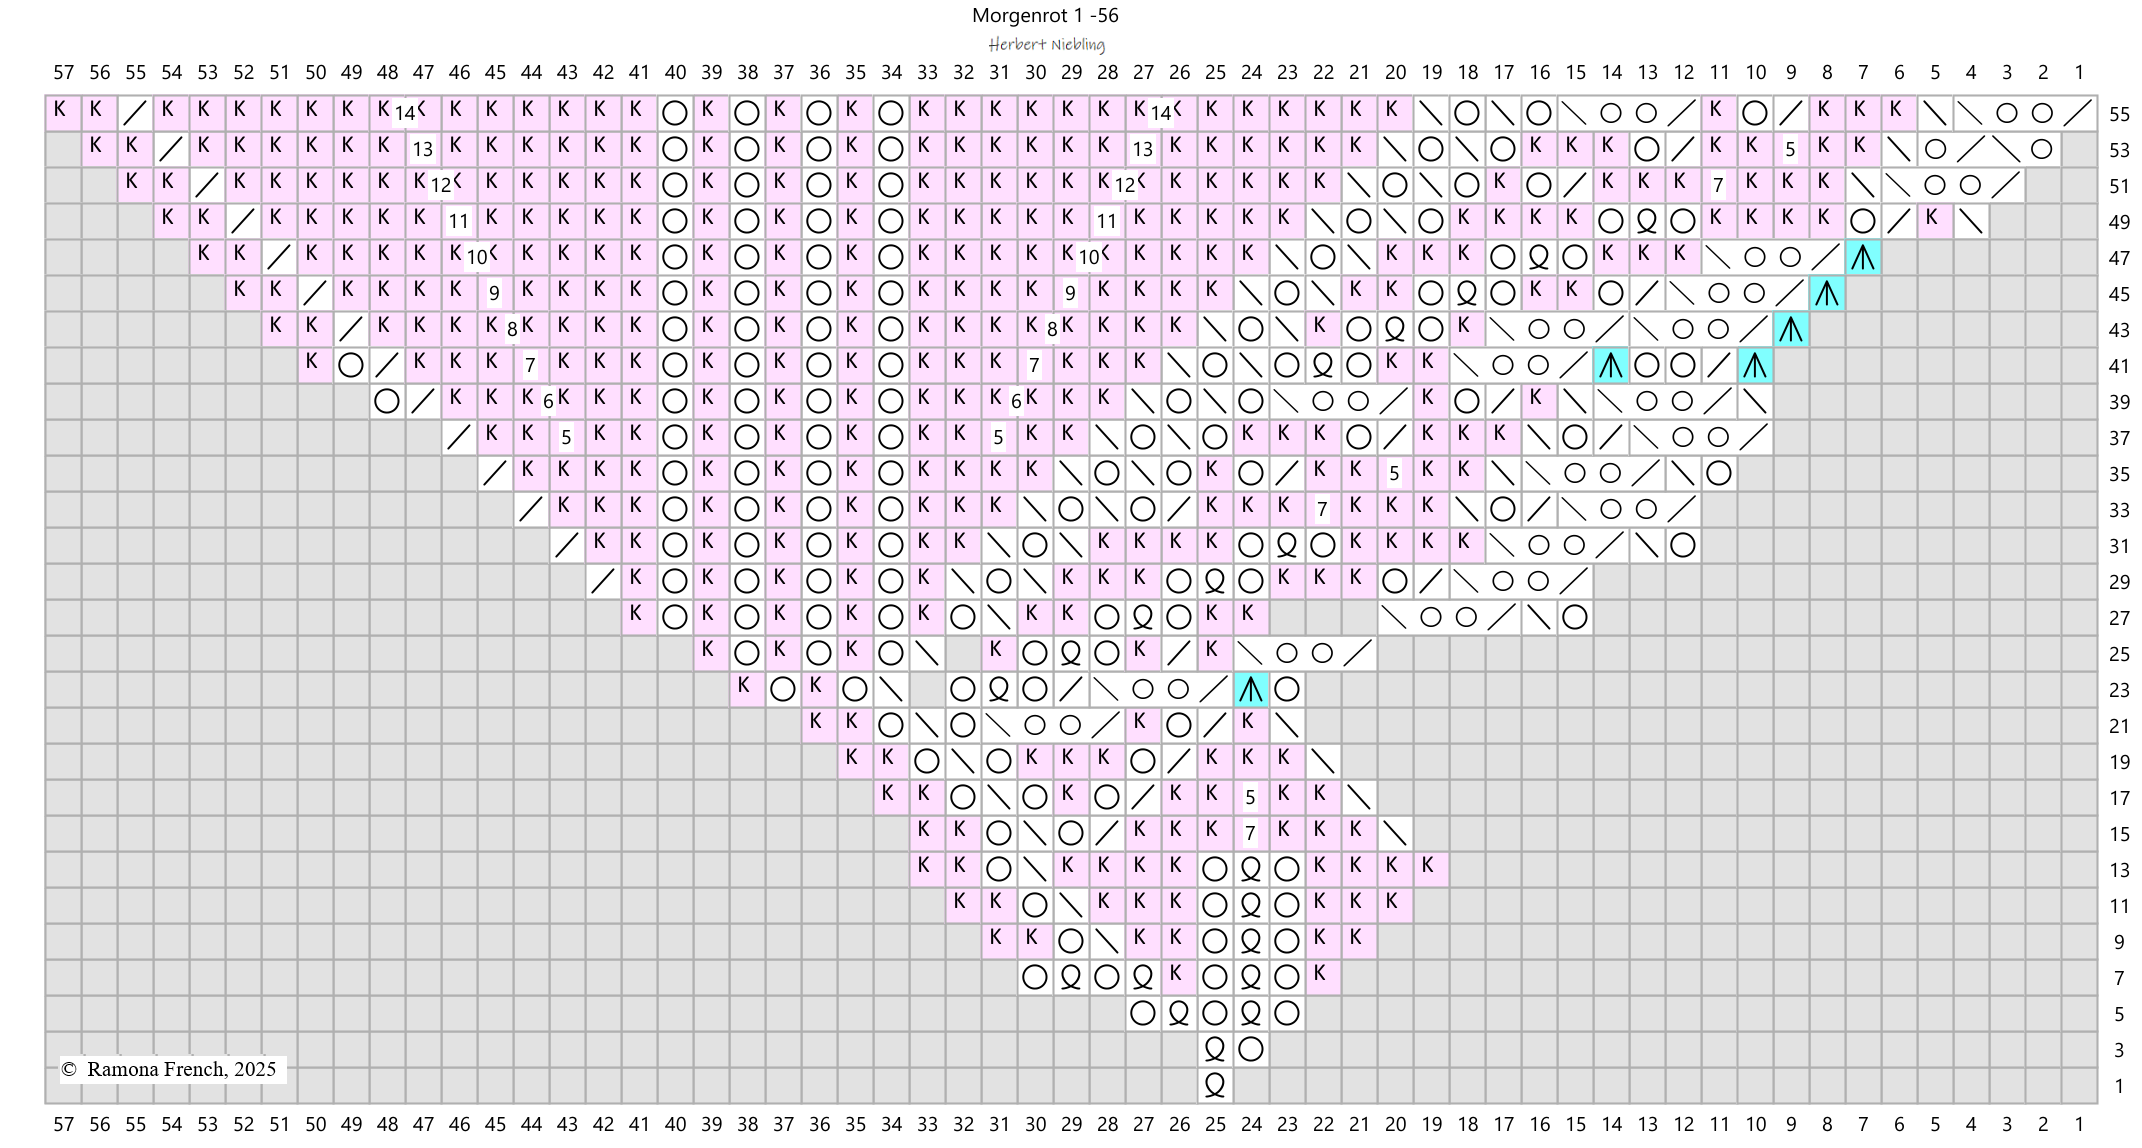The width and height of the screenshot is (2142, 1148).
Task: Click column number 1 in the bottom footer
Action: pos(2079,1124)
